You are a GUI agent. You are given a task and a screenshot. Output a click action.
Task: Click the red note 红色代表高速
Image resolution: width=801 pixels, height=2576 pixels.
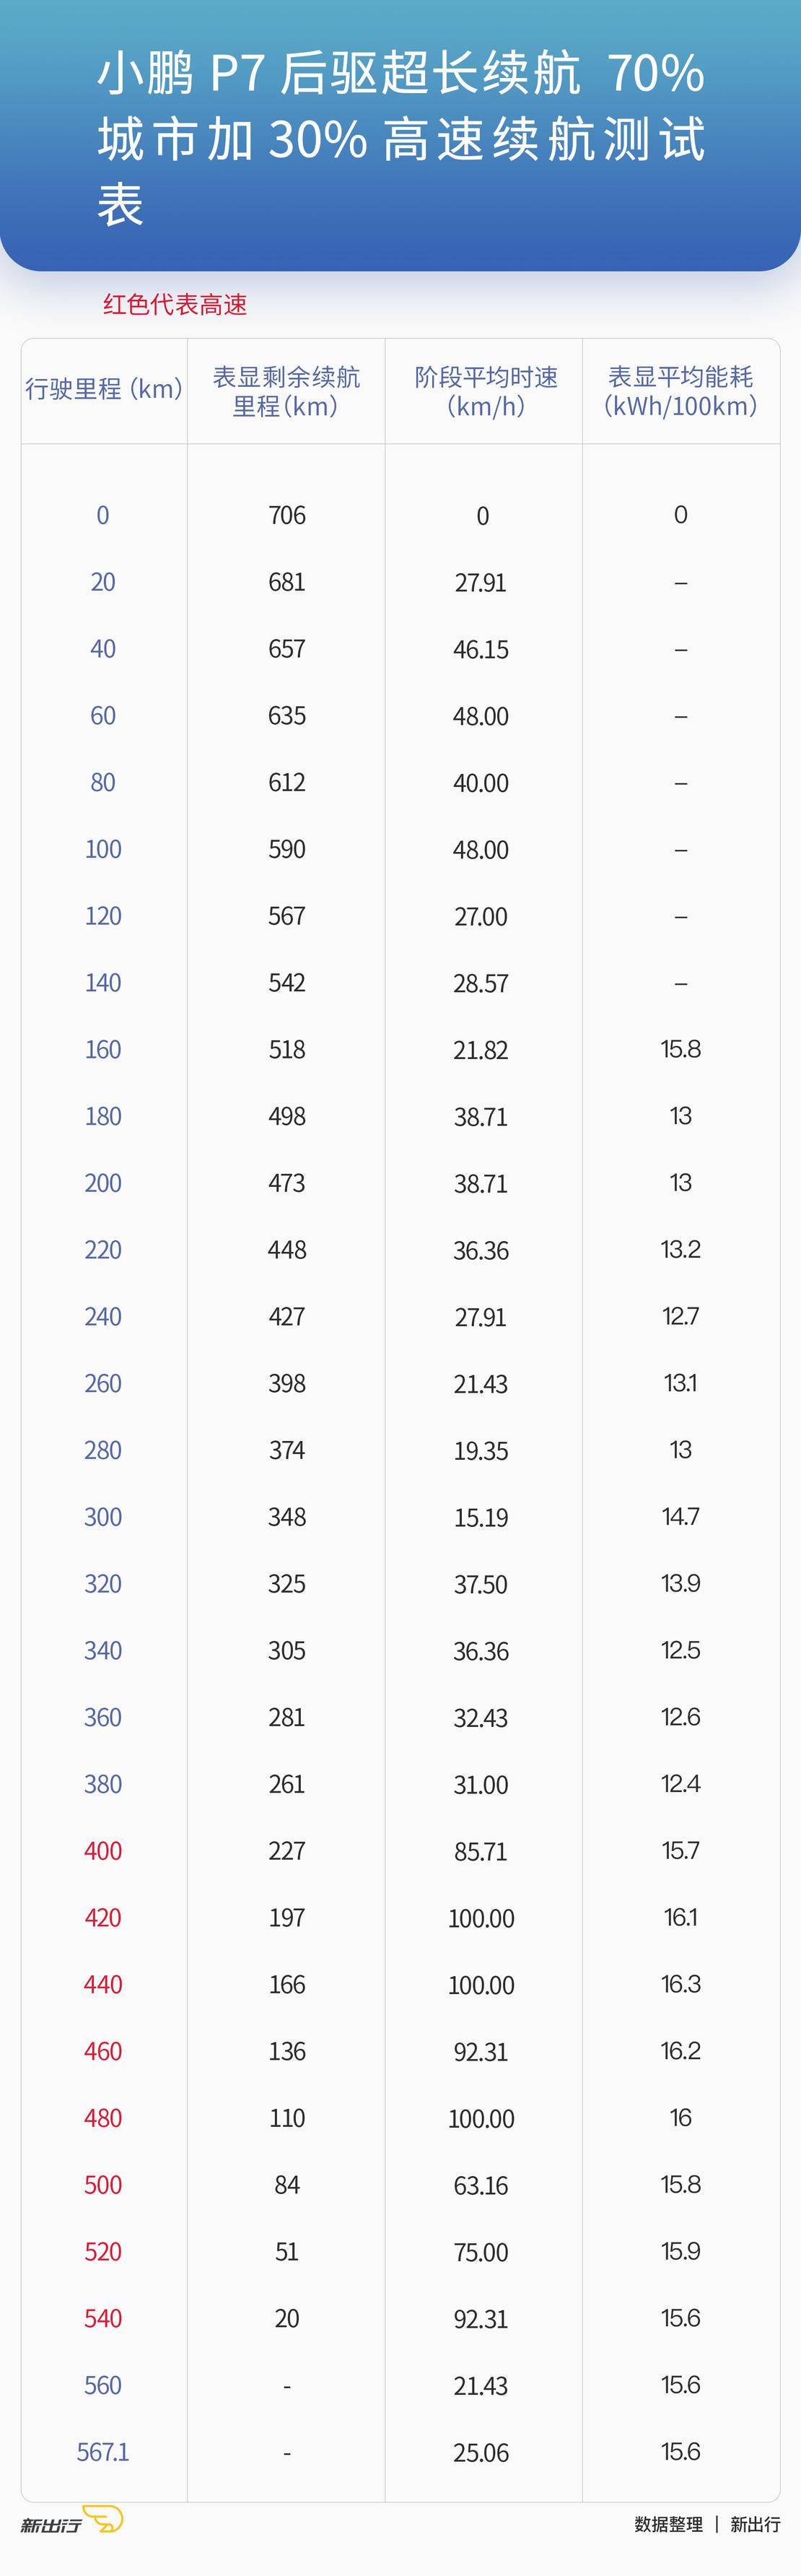click(175, 304)
